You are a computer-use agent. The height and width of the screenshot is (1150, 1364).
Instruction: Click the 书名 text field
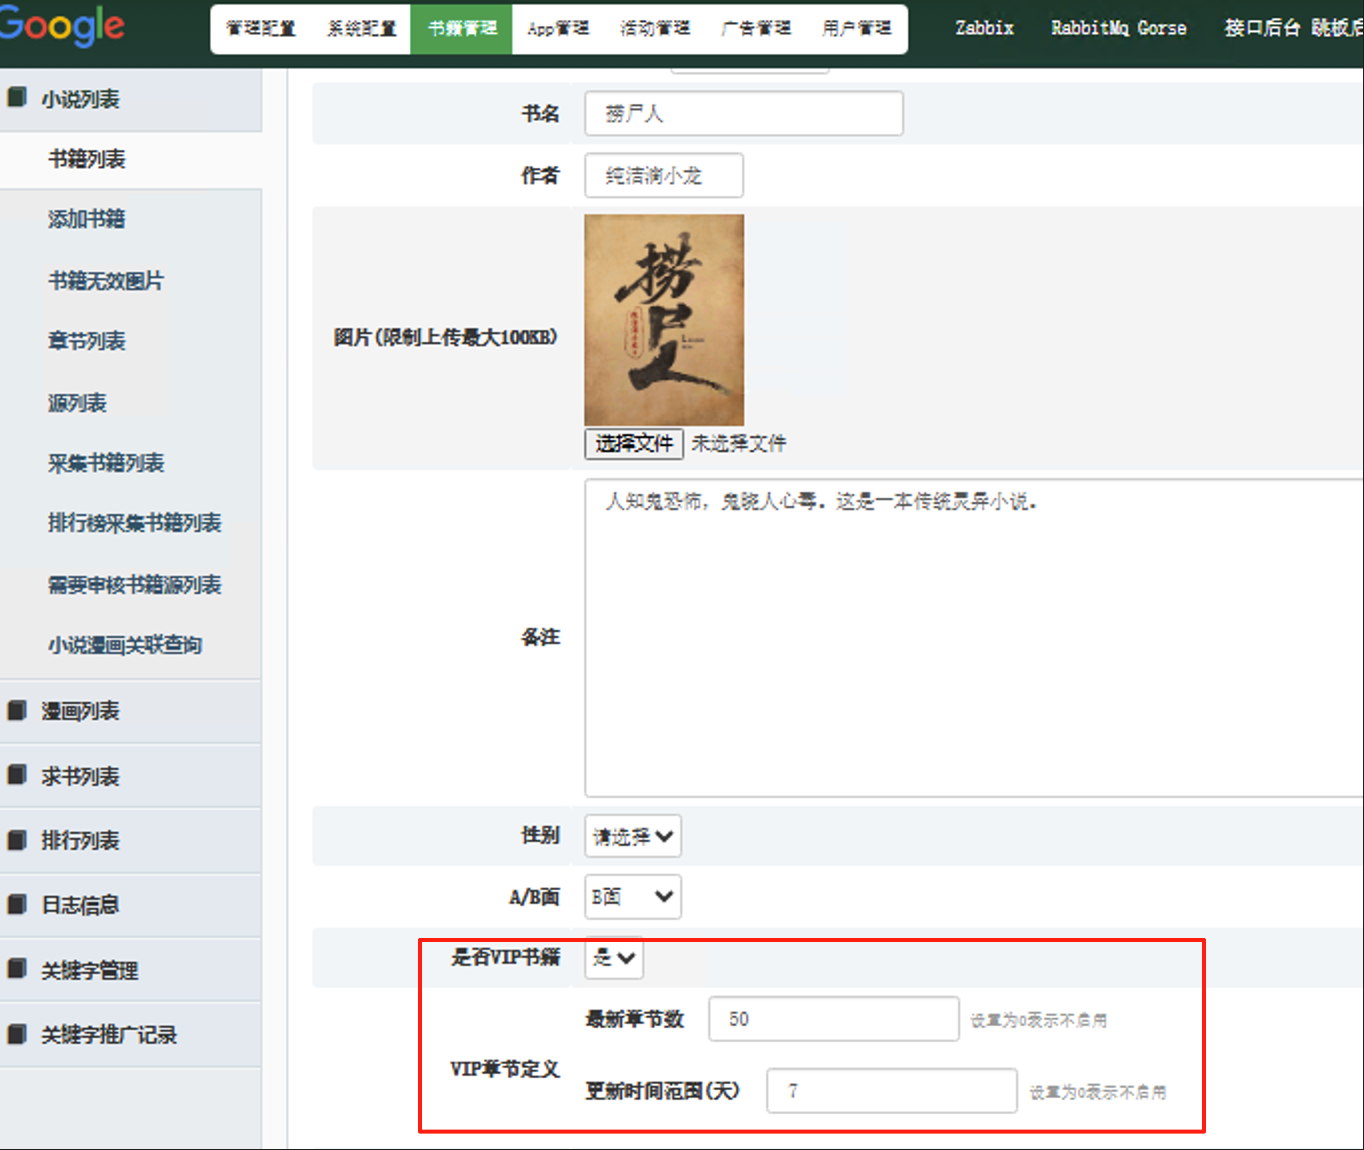click(743, 113)
